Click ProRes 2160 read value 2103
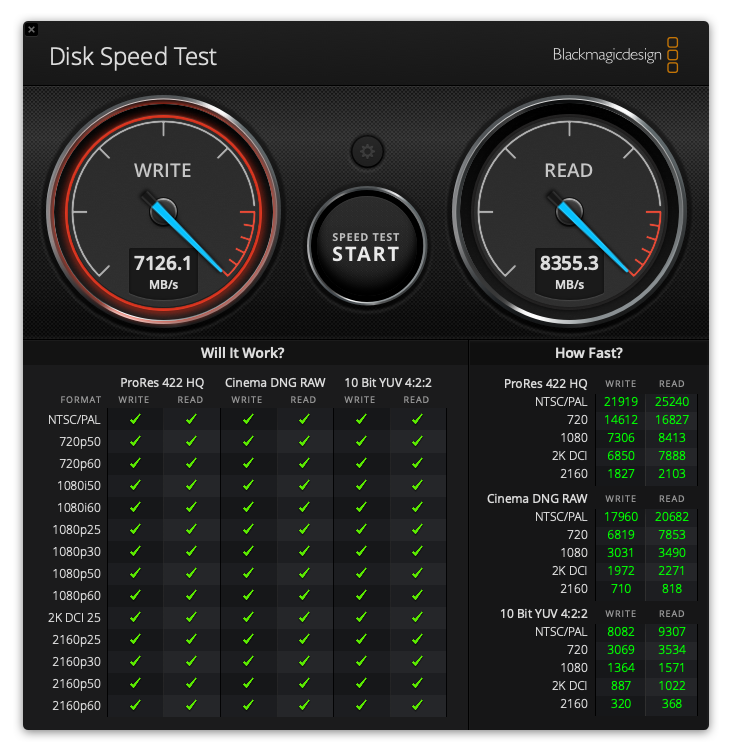Image resolution: width=732 pixels, height=756 pixels. tap(672, 474)
